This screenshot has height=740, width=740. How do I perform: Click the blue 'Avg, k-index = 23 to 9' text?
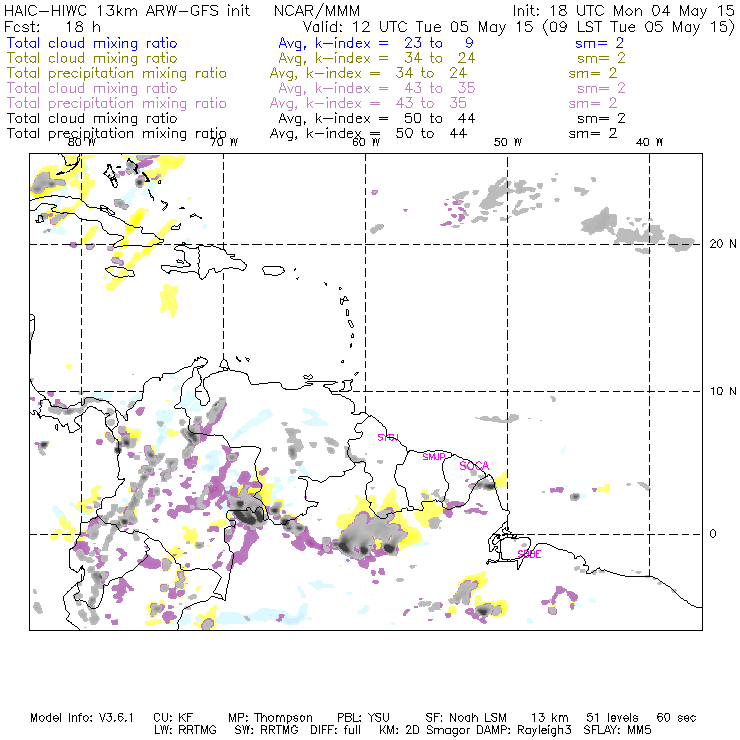click(x=376, y=43)
